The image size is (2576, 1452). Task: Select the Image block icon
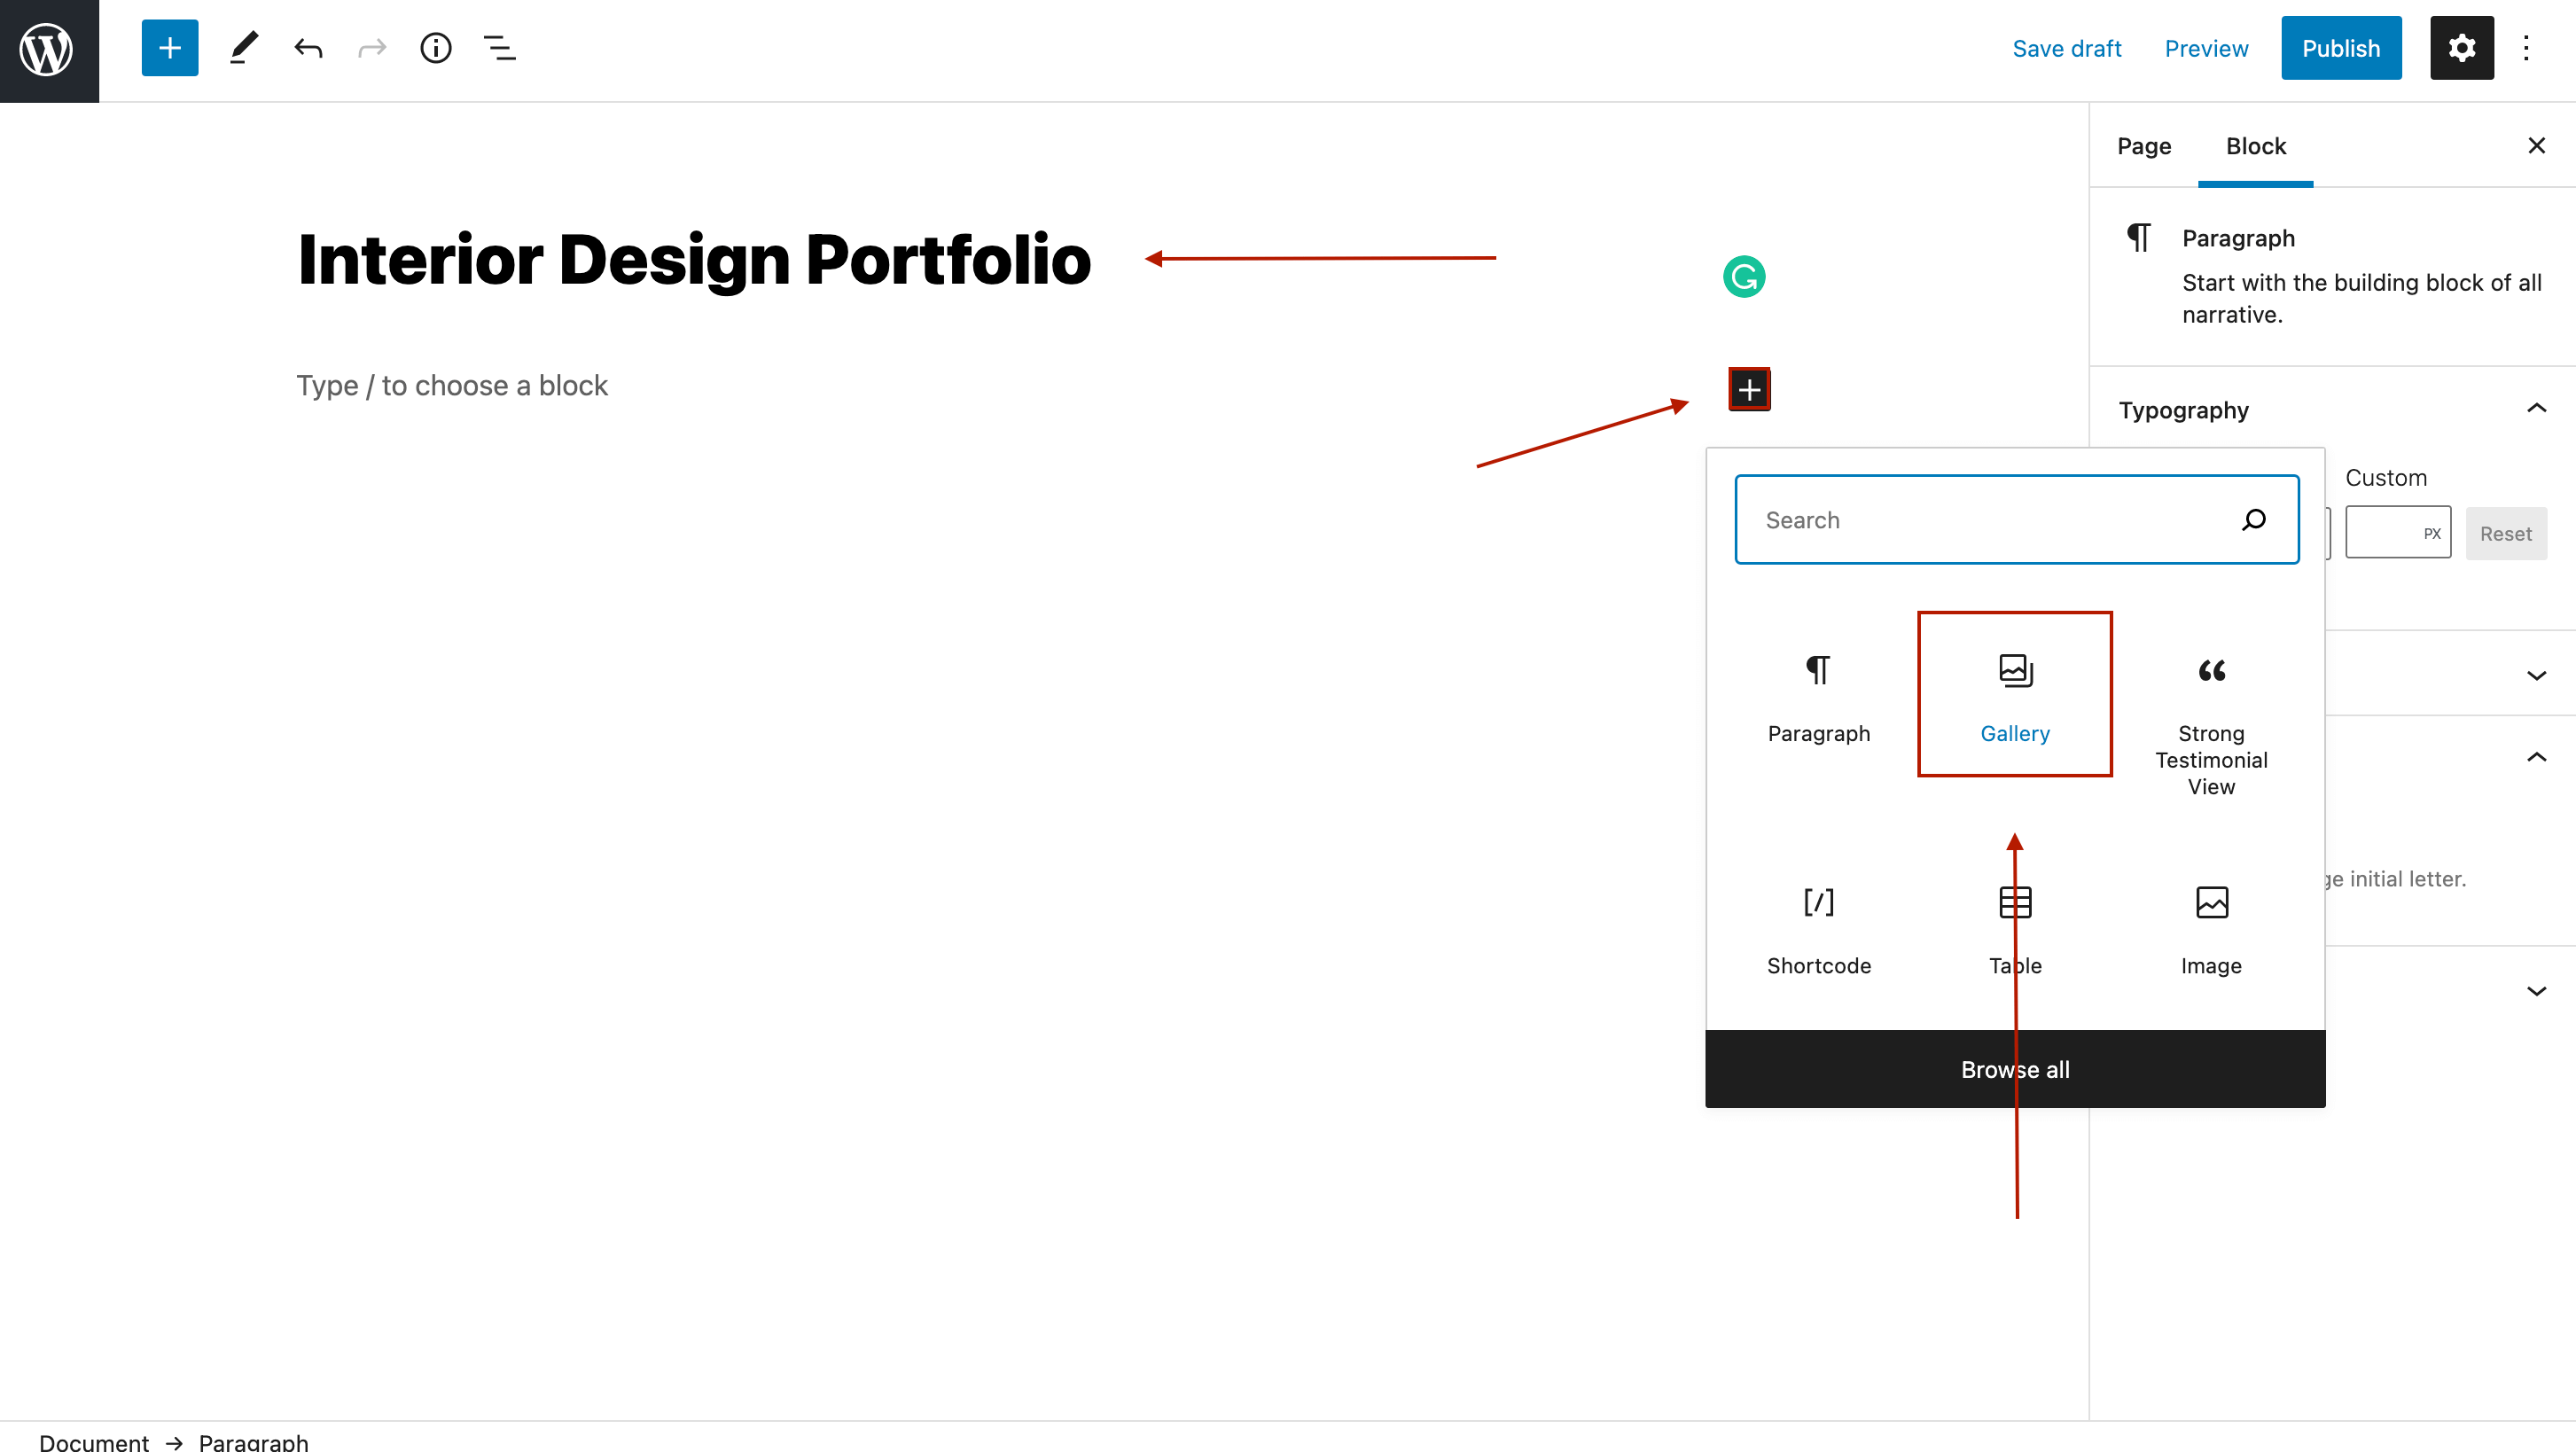(2210, 902)
